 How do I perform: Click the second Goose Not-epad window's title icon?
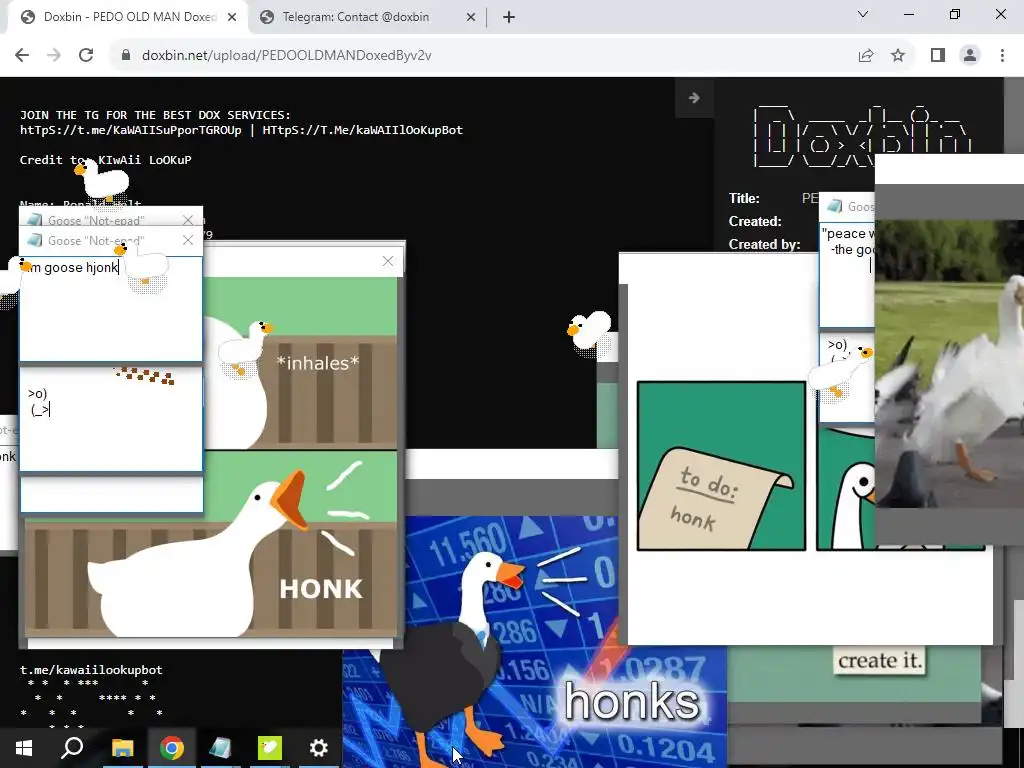pos(35,240)
